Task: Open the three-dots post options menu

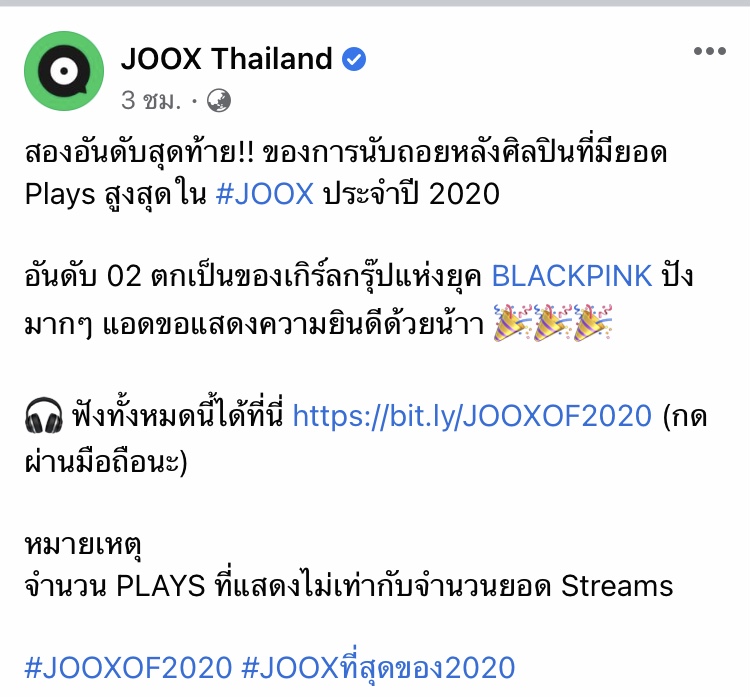Action: coord(710,51)
